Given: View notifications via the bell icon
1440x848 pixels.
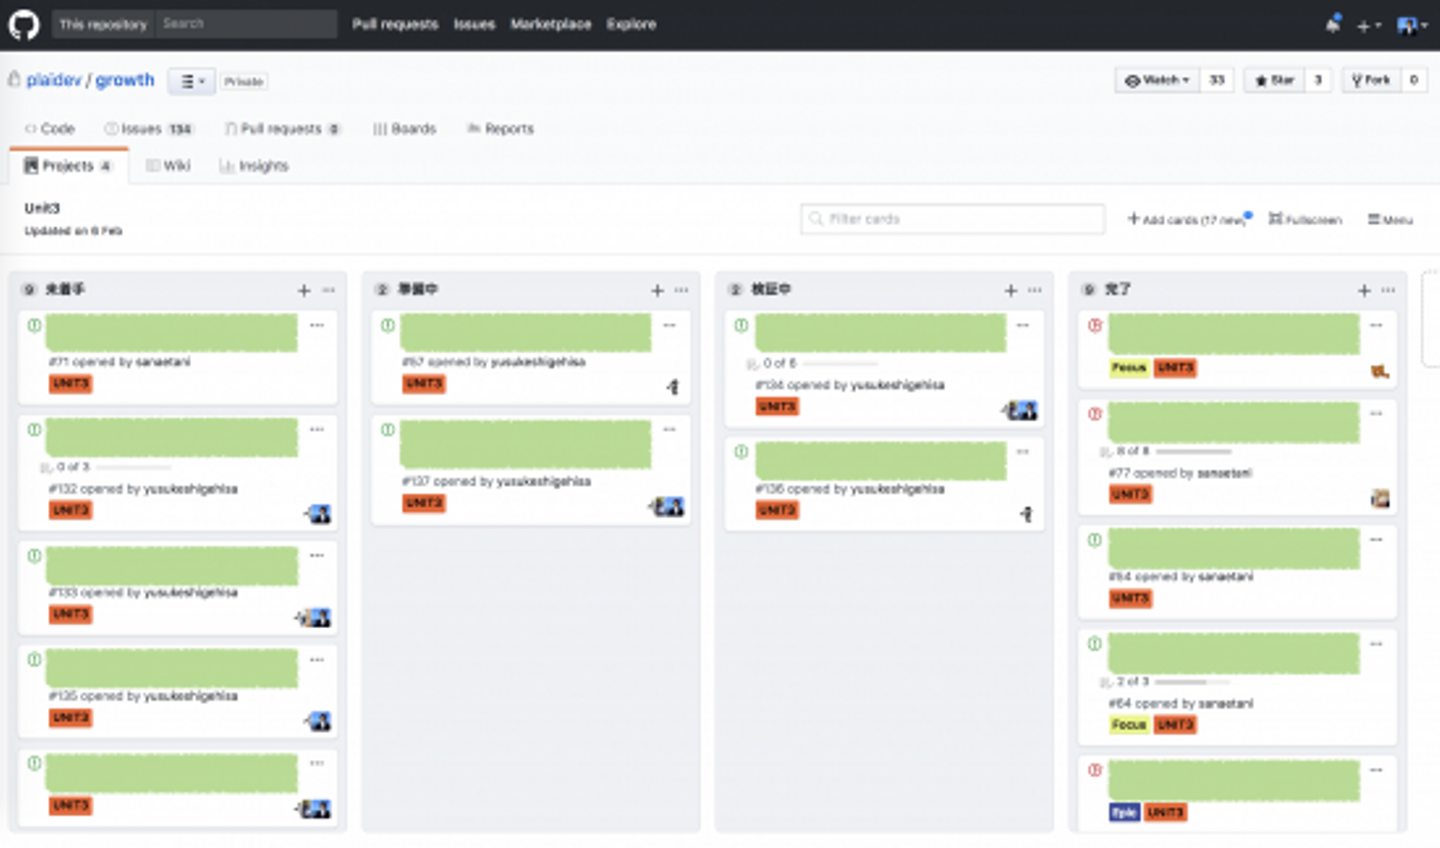Looking at the screenshot, I should (x=1333, y=24).
